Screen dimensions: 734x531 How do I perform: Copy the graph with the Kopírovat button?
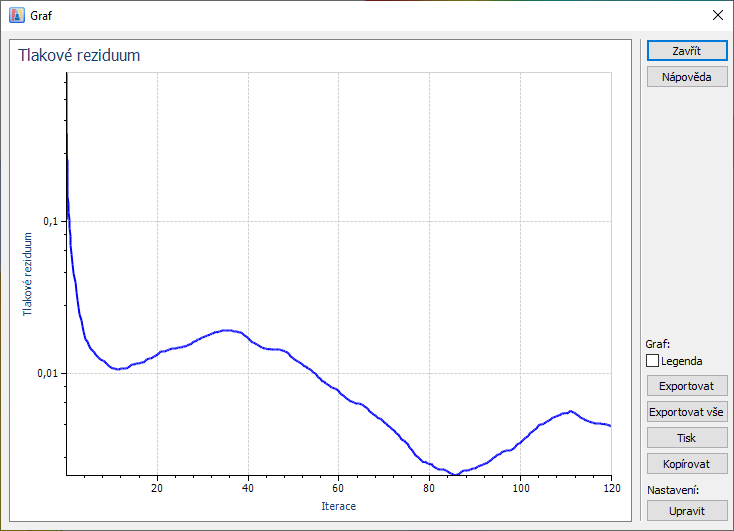click(x=687, y=464)
